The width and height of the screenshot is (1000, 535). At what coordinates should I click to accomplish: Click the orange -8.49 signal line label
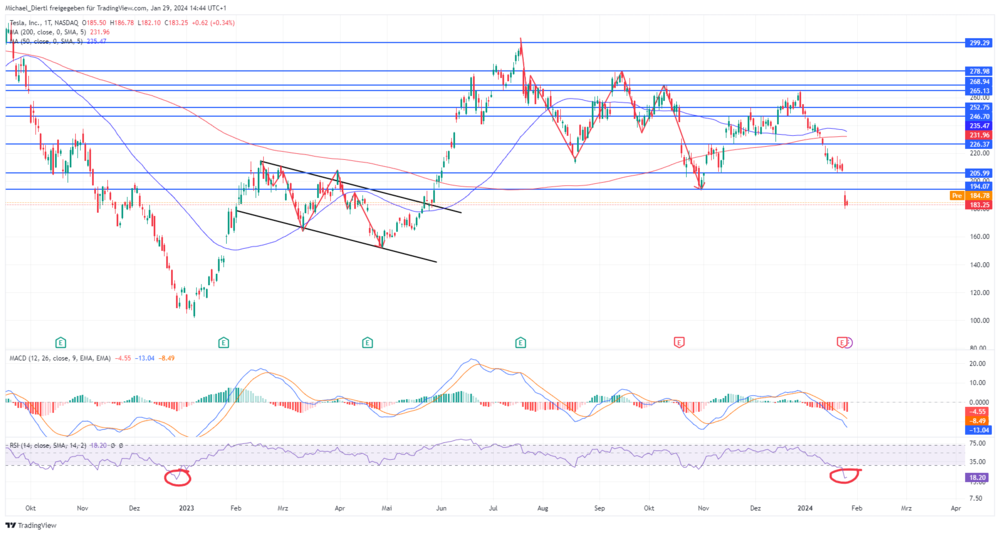point(978,421)
